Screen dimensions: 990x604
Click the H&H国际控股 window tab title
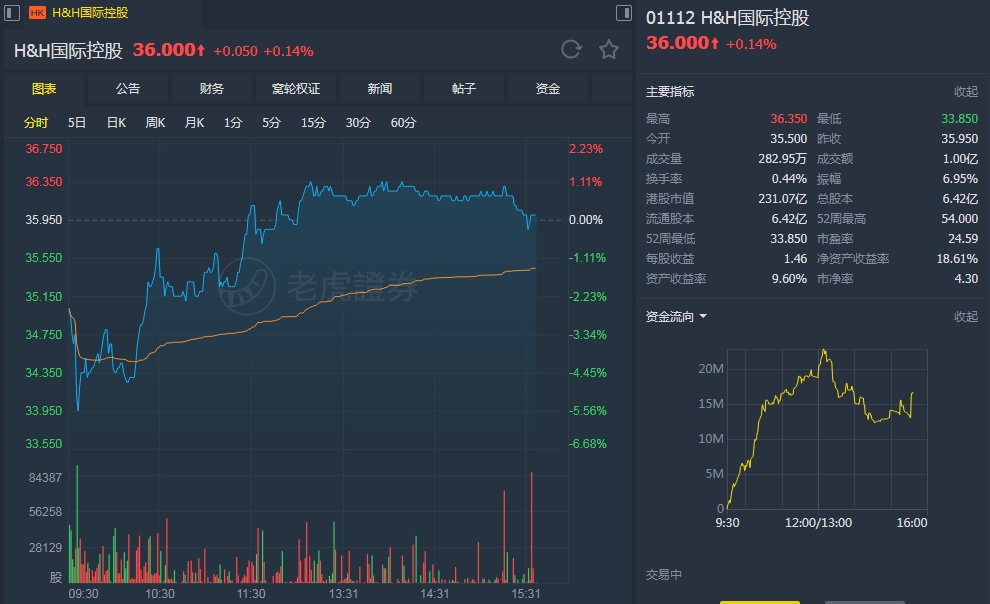(90, 13)
